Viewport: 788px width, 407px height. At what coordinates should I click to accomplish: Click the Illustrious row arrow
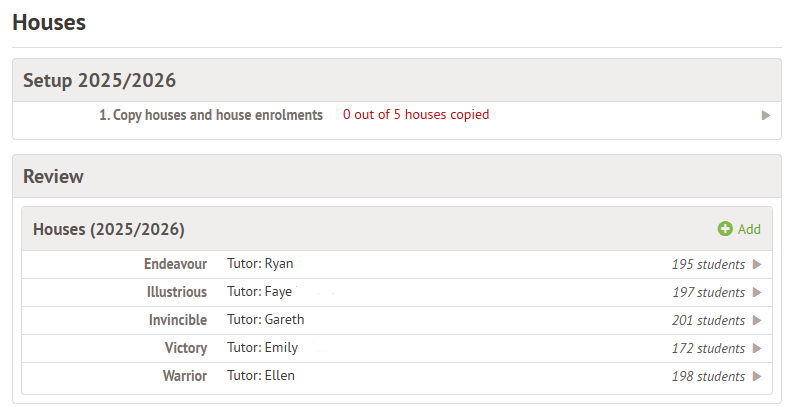coord(757,293)
